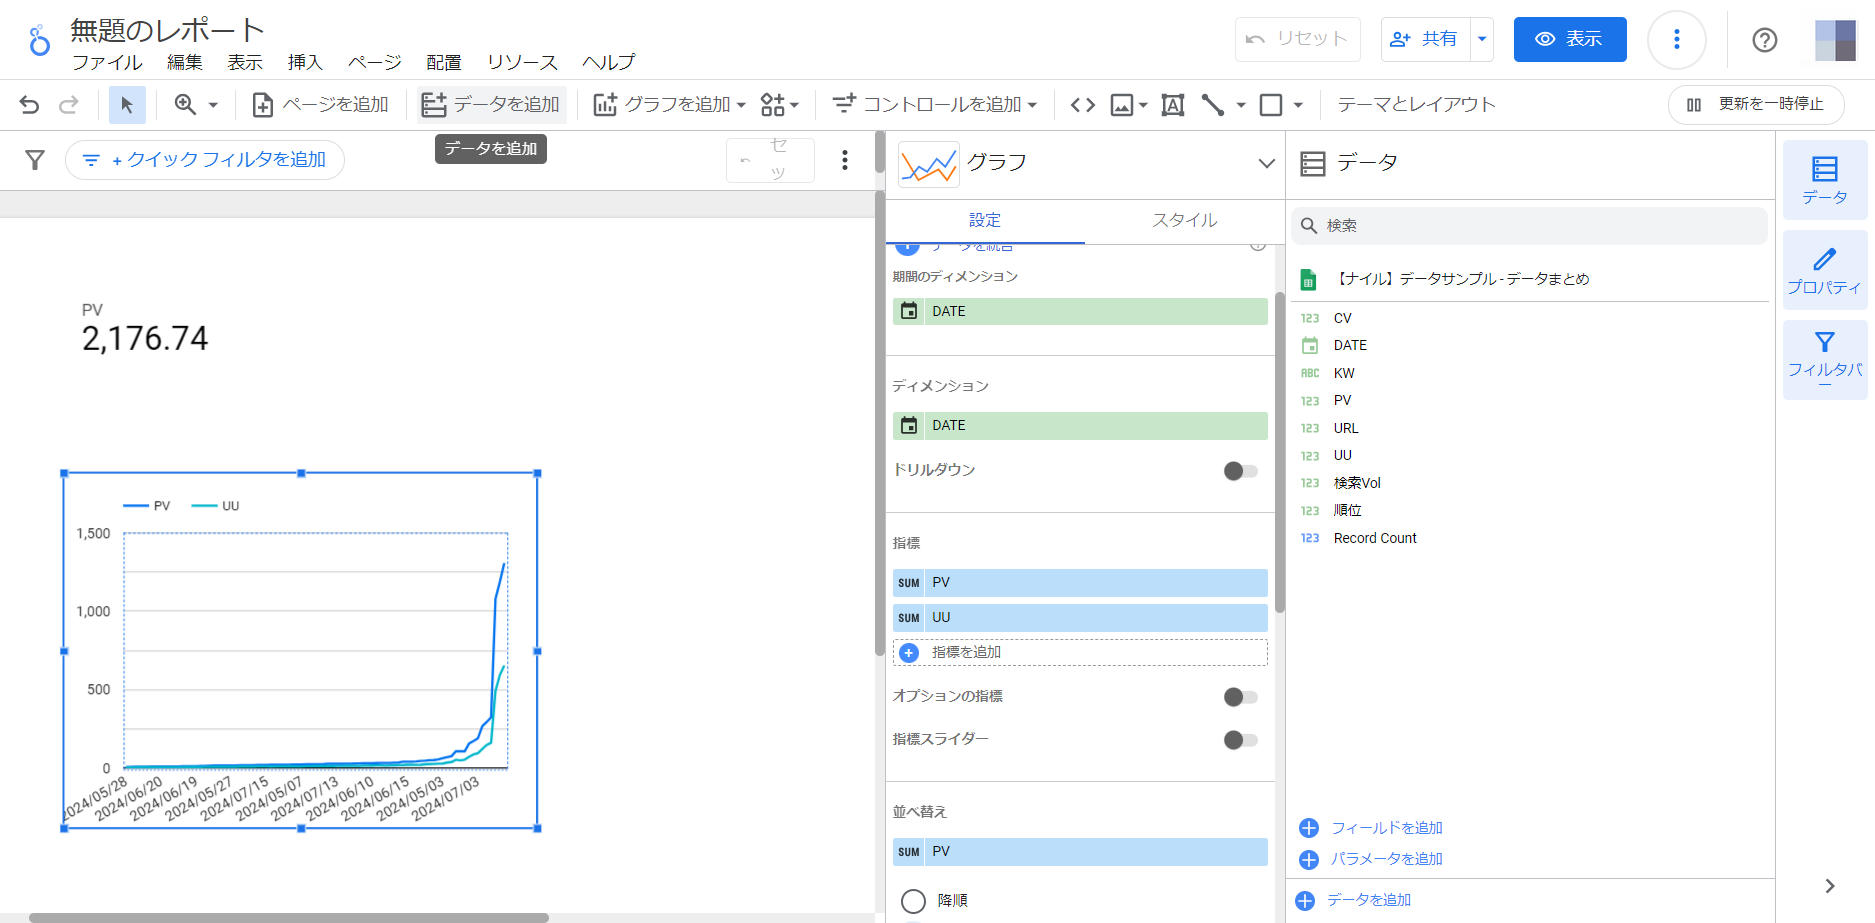
Task: Click the データを追加 toolbar button
Action: point(491,104)
